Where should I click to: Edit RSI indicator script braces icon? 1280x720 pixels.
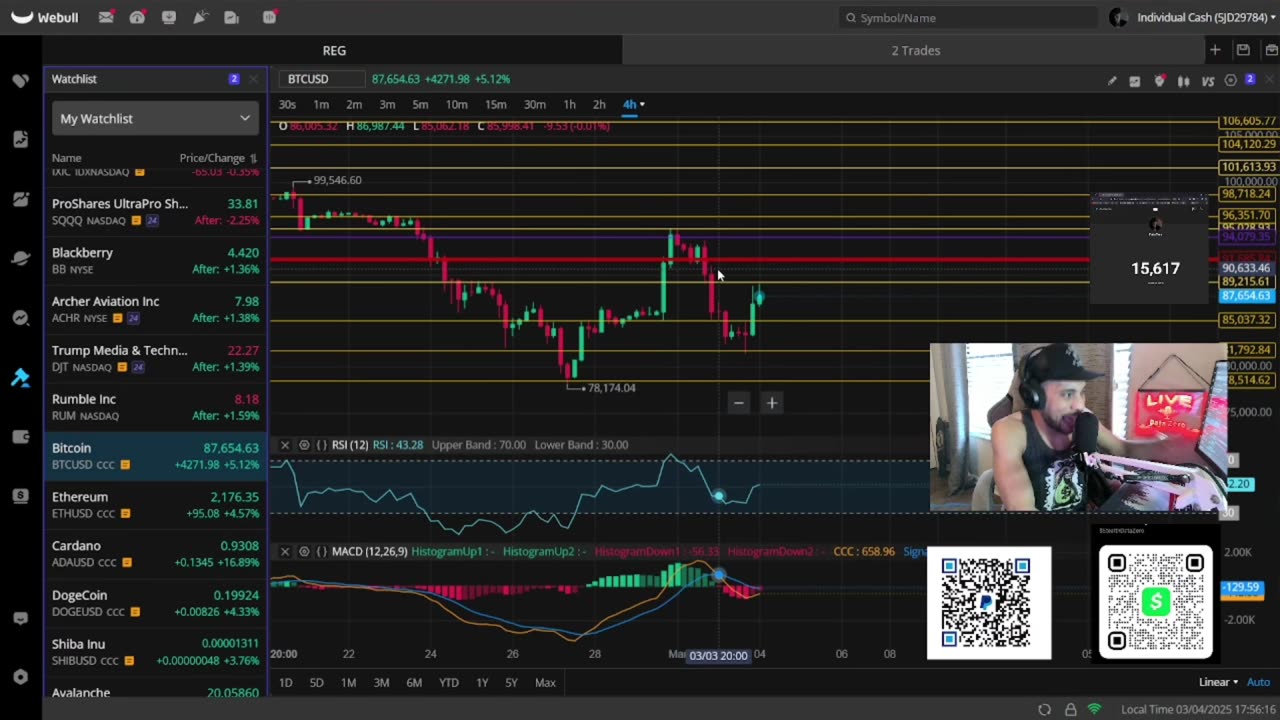click(322, 445)
